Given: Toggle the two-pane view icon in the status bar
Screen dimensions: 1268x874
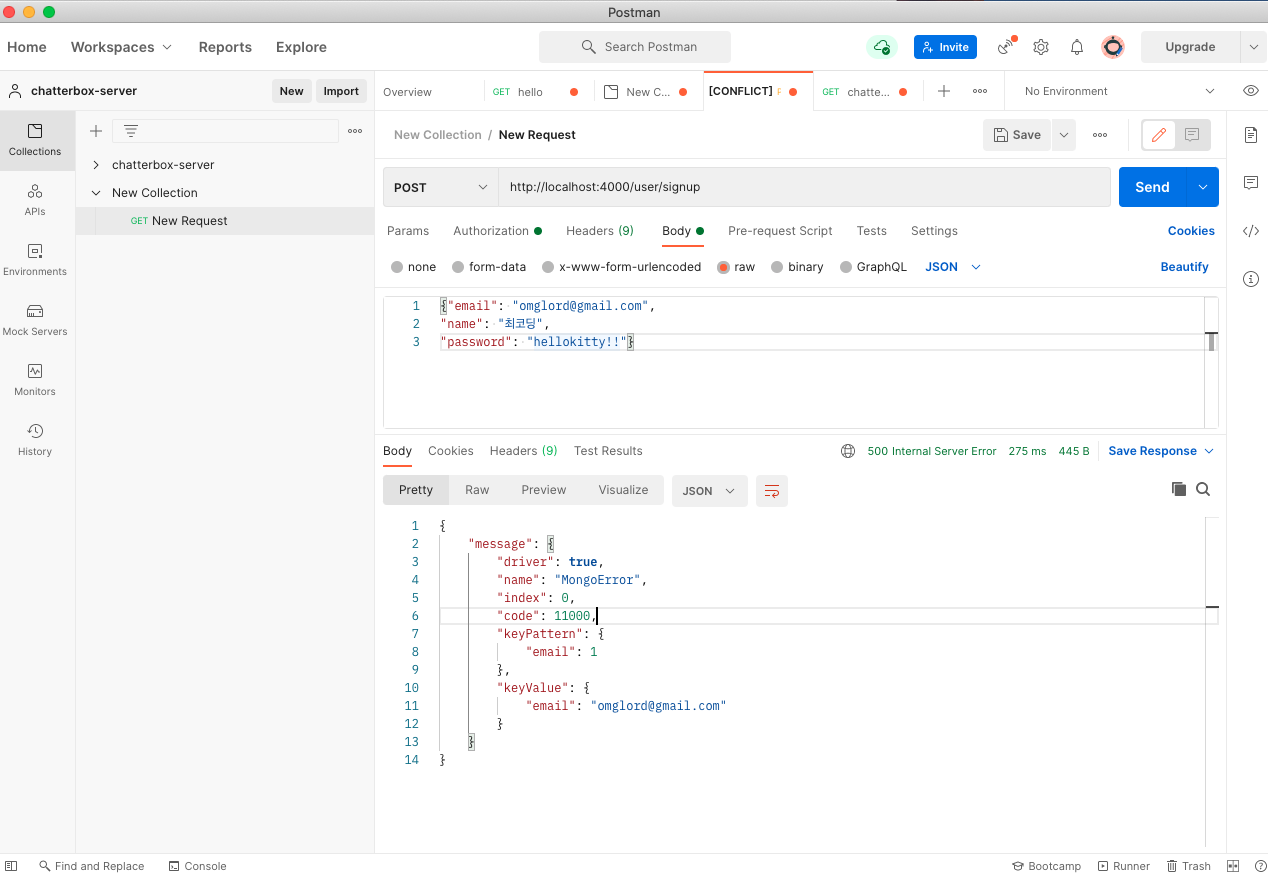Looking at the screenshot, I should click(x=1233, y=866).
